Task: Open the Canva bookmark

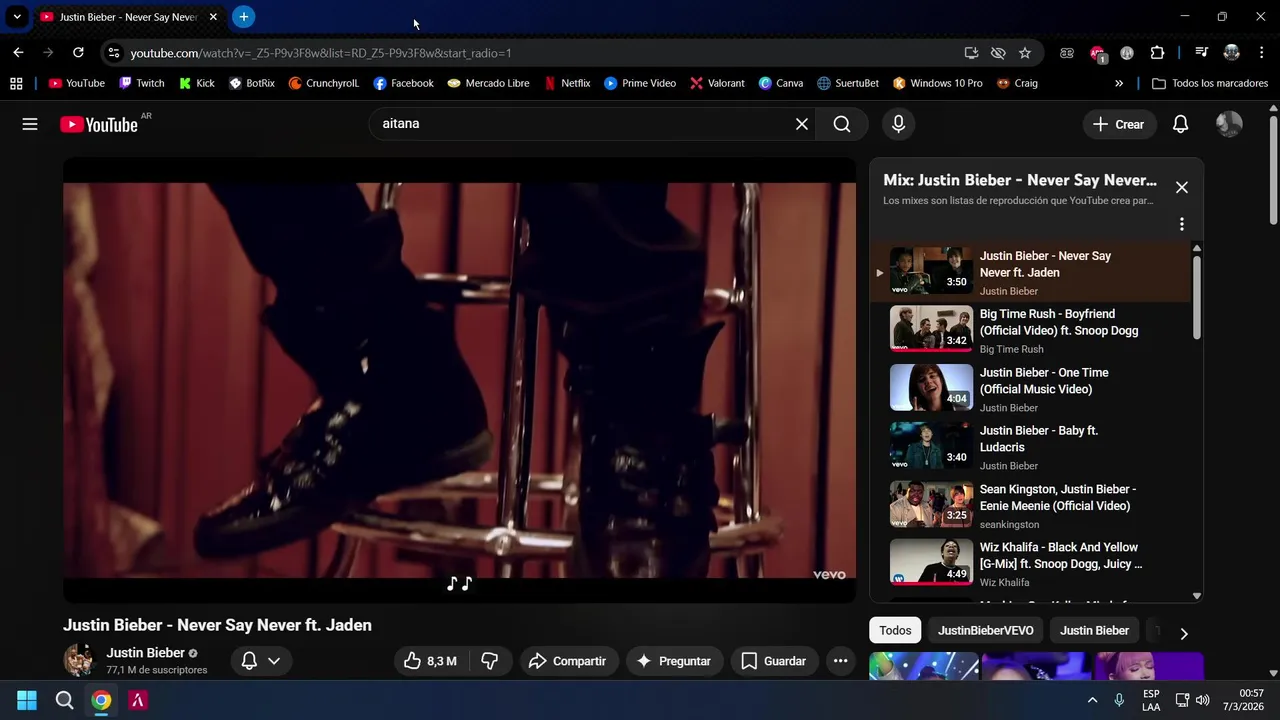Action: pyautogui.click(x=781, y=84)
